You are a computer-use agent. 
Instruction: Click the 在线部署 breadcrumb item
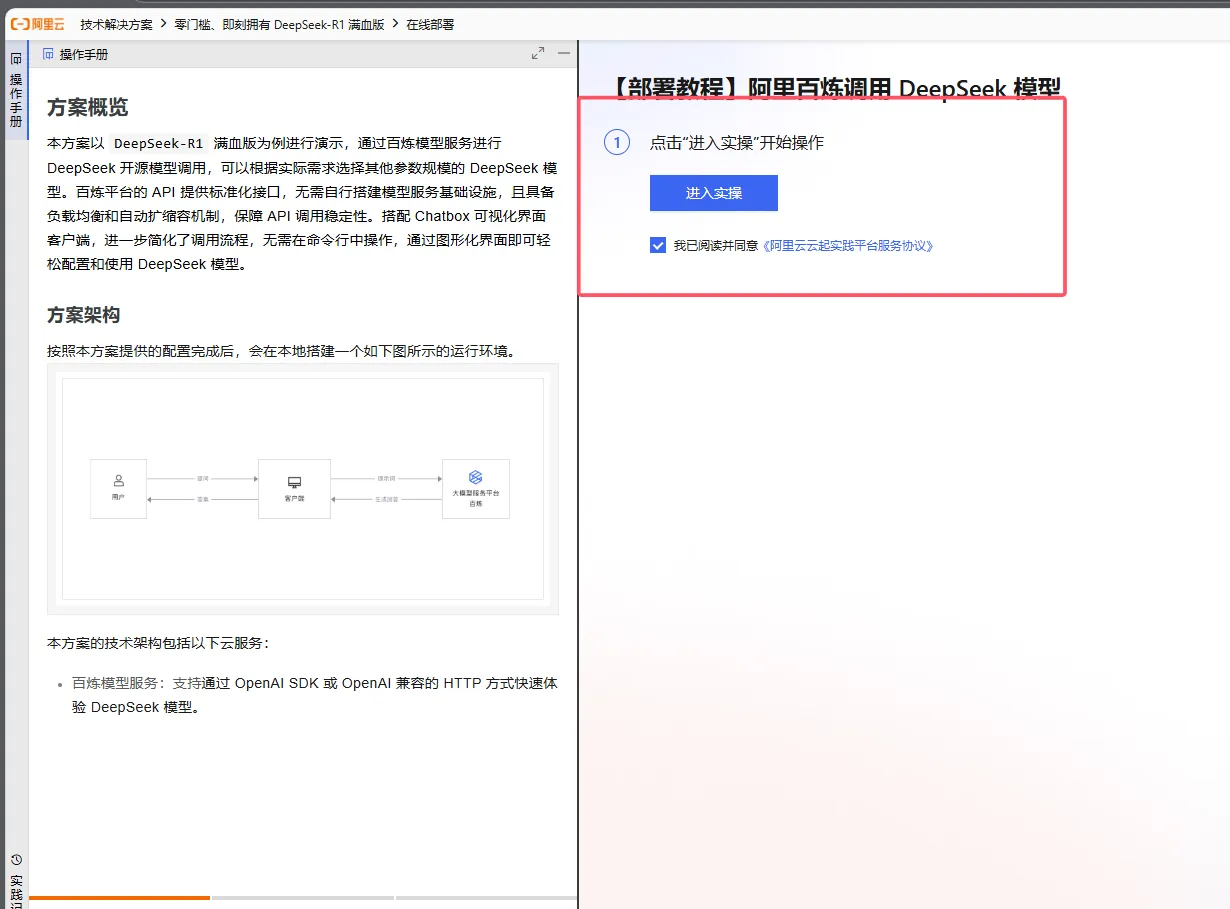point(430,24)
